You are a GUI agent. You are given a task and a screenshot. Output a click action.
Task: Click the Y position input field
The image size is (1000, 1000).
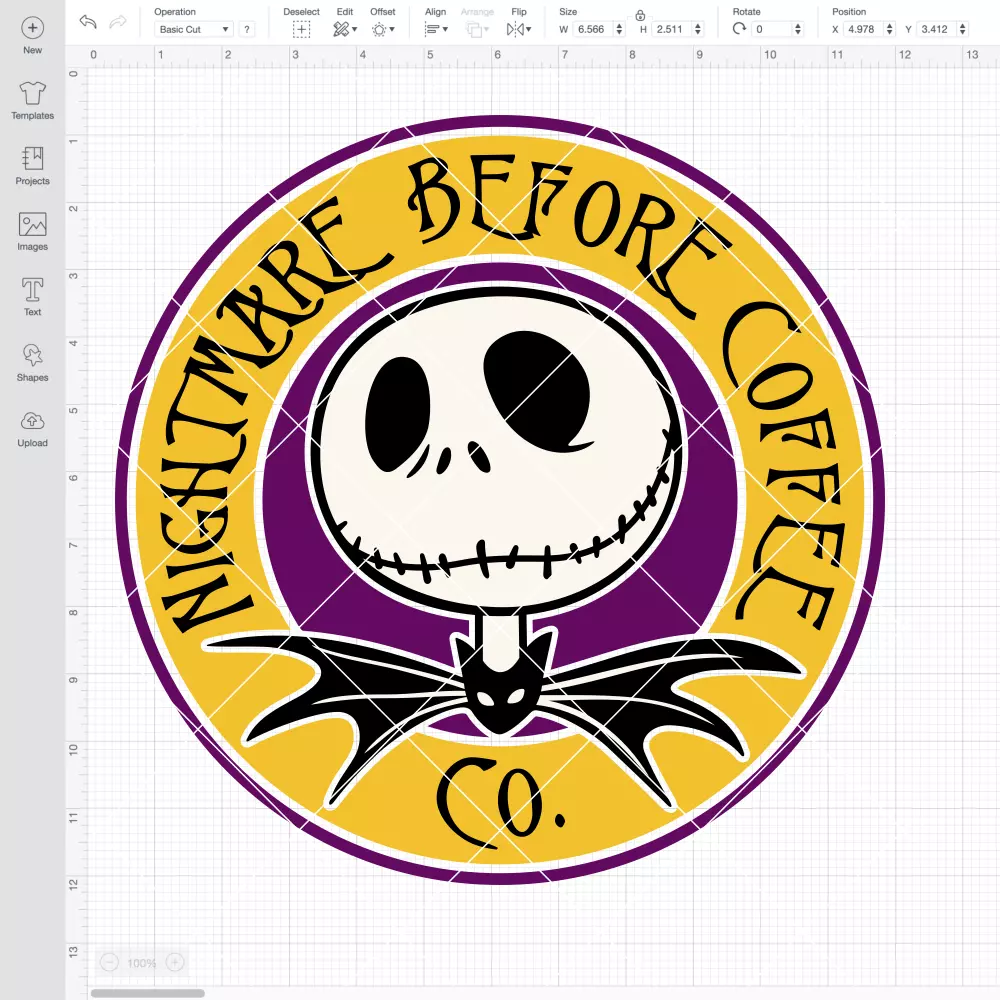937,29
